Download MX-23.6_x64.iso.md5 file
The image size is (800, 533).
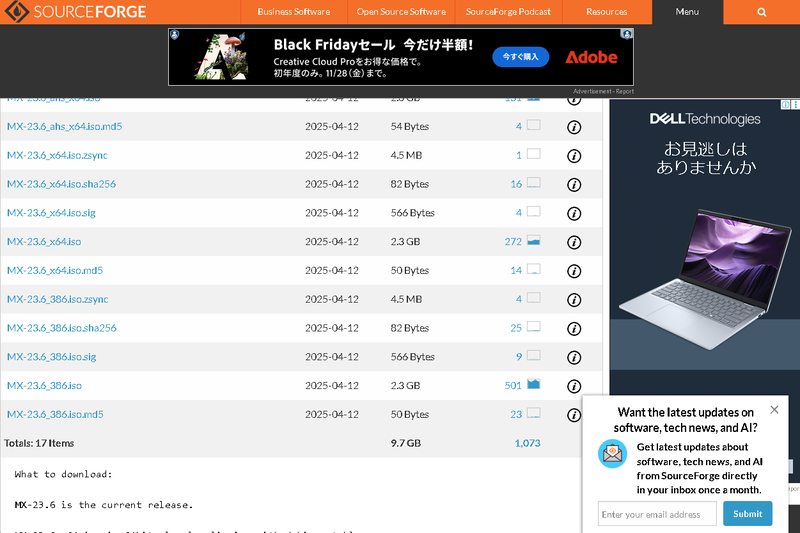[55, 270]
